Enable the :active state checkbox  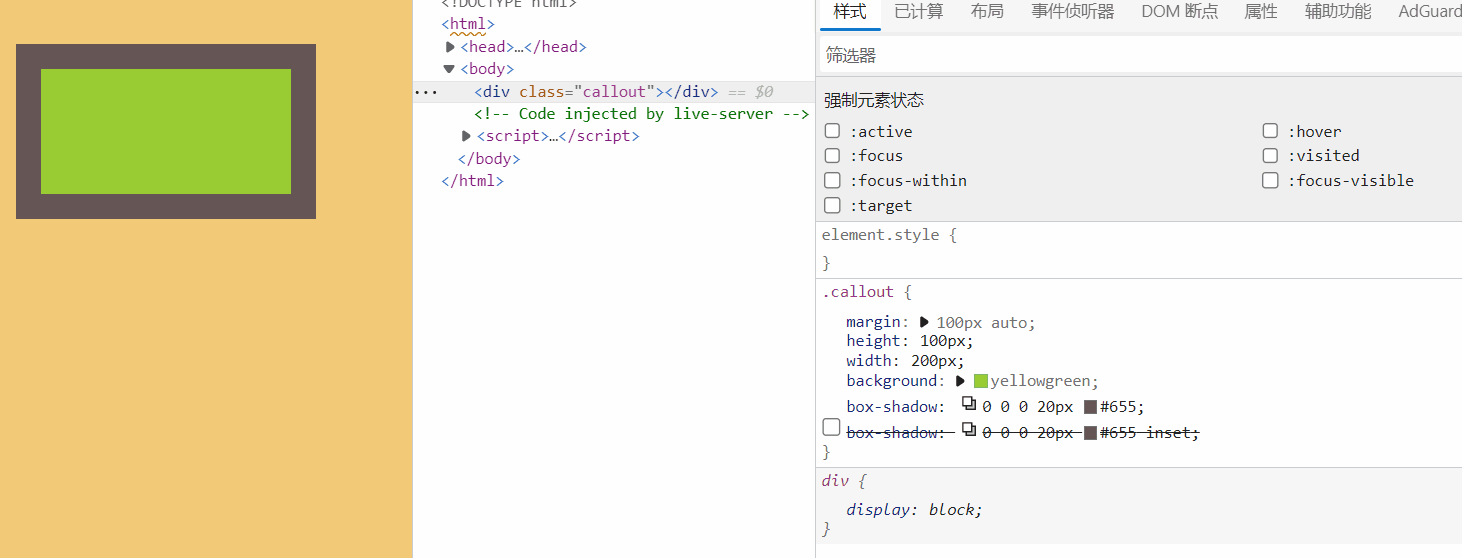832,131
